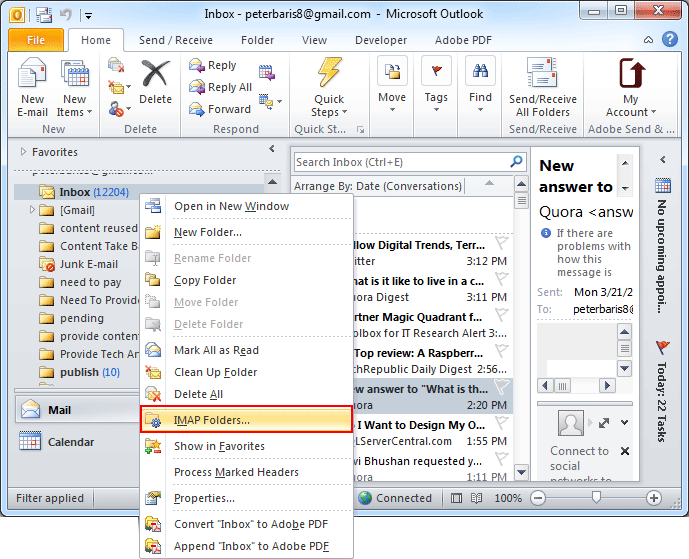This screenshot has width=689, height=559.
Task: Open Quick Steps lightning menu
Action: click(329, 88)
